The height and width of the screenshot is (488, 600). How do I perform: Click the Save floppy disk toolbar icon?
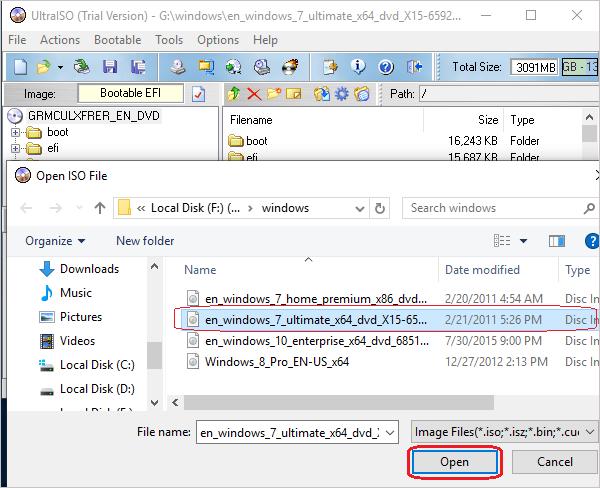pos(110,67)
